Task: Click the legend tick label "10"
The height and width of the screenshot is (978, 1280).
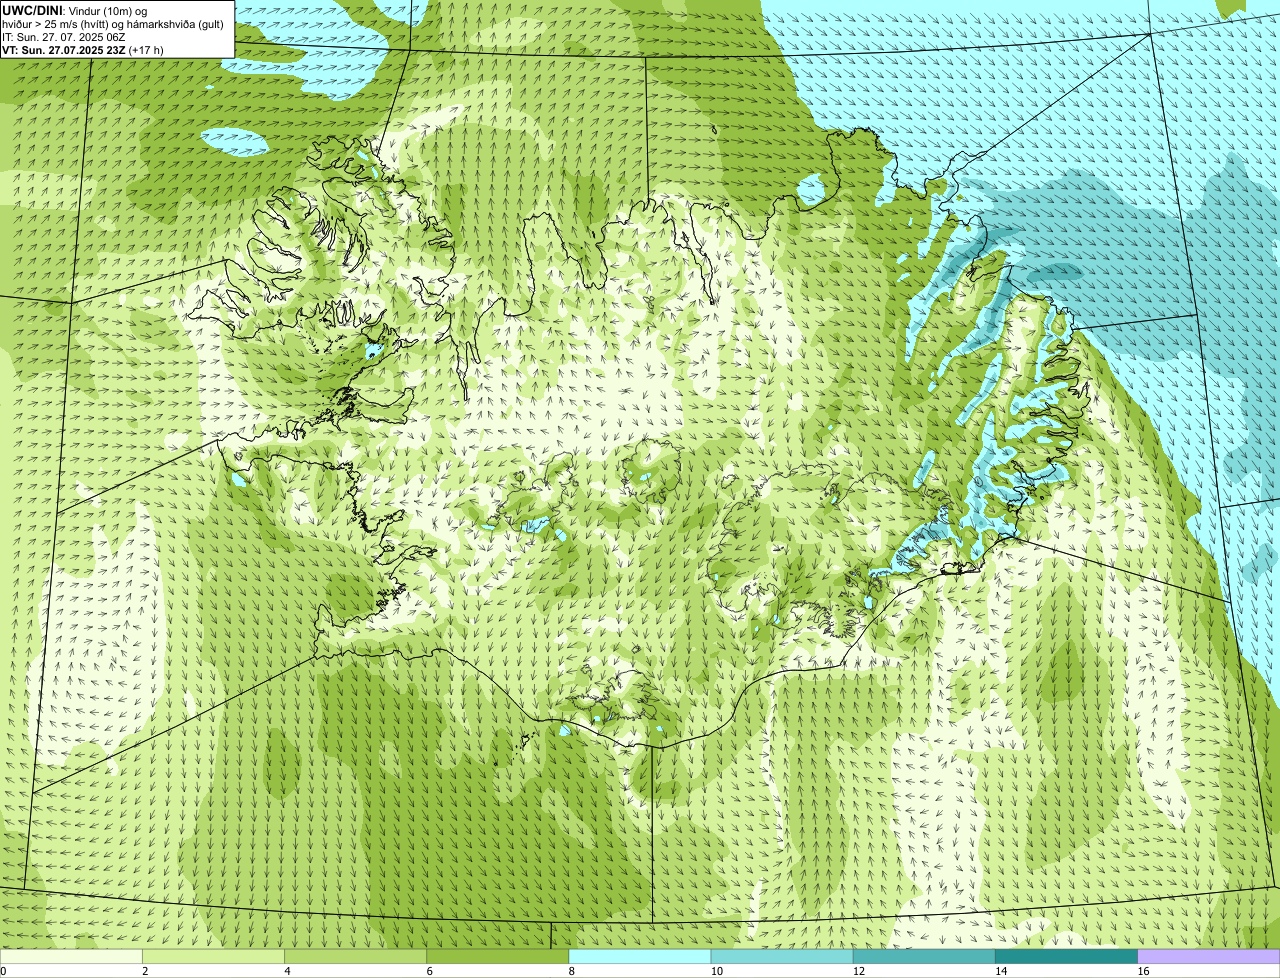Action: click(x=717, y=971)
